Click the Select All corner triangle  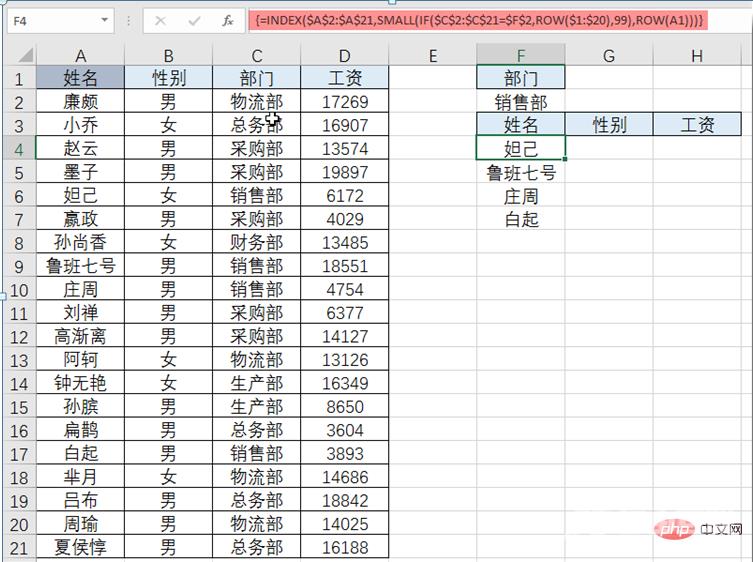pyautogui.click(x=26, y=55)
